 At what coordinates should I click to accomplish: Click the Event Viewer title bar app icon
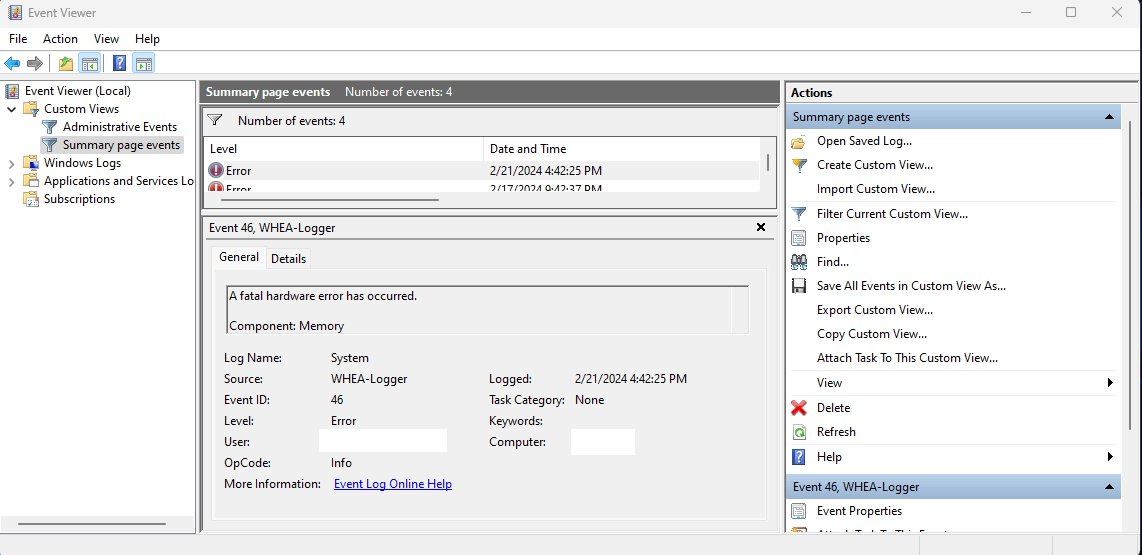point(15,12)
